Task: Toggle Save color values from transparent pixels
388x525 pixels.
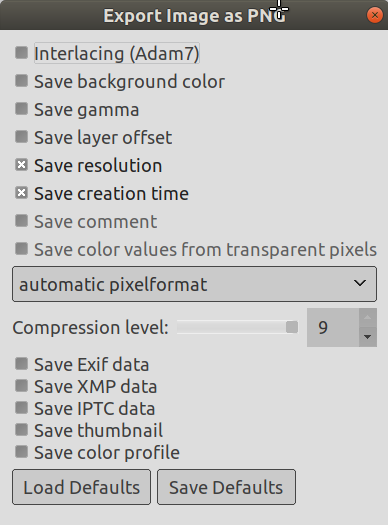Action: (x=21, y=249)
